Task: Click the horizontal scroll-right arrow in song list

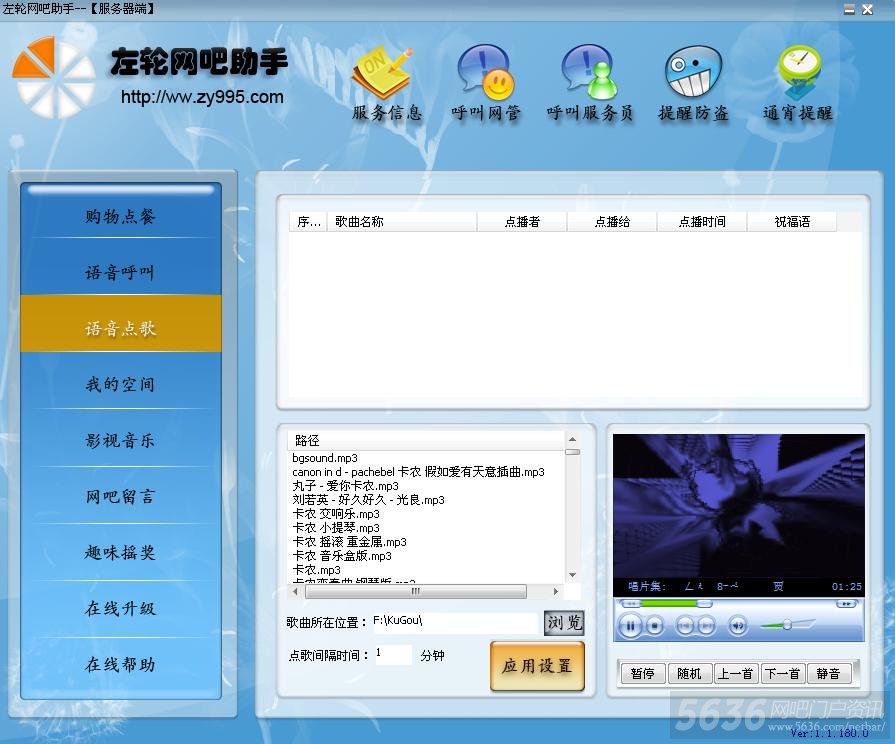Action: (x=555, y=592)
